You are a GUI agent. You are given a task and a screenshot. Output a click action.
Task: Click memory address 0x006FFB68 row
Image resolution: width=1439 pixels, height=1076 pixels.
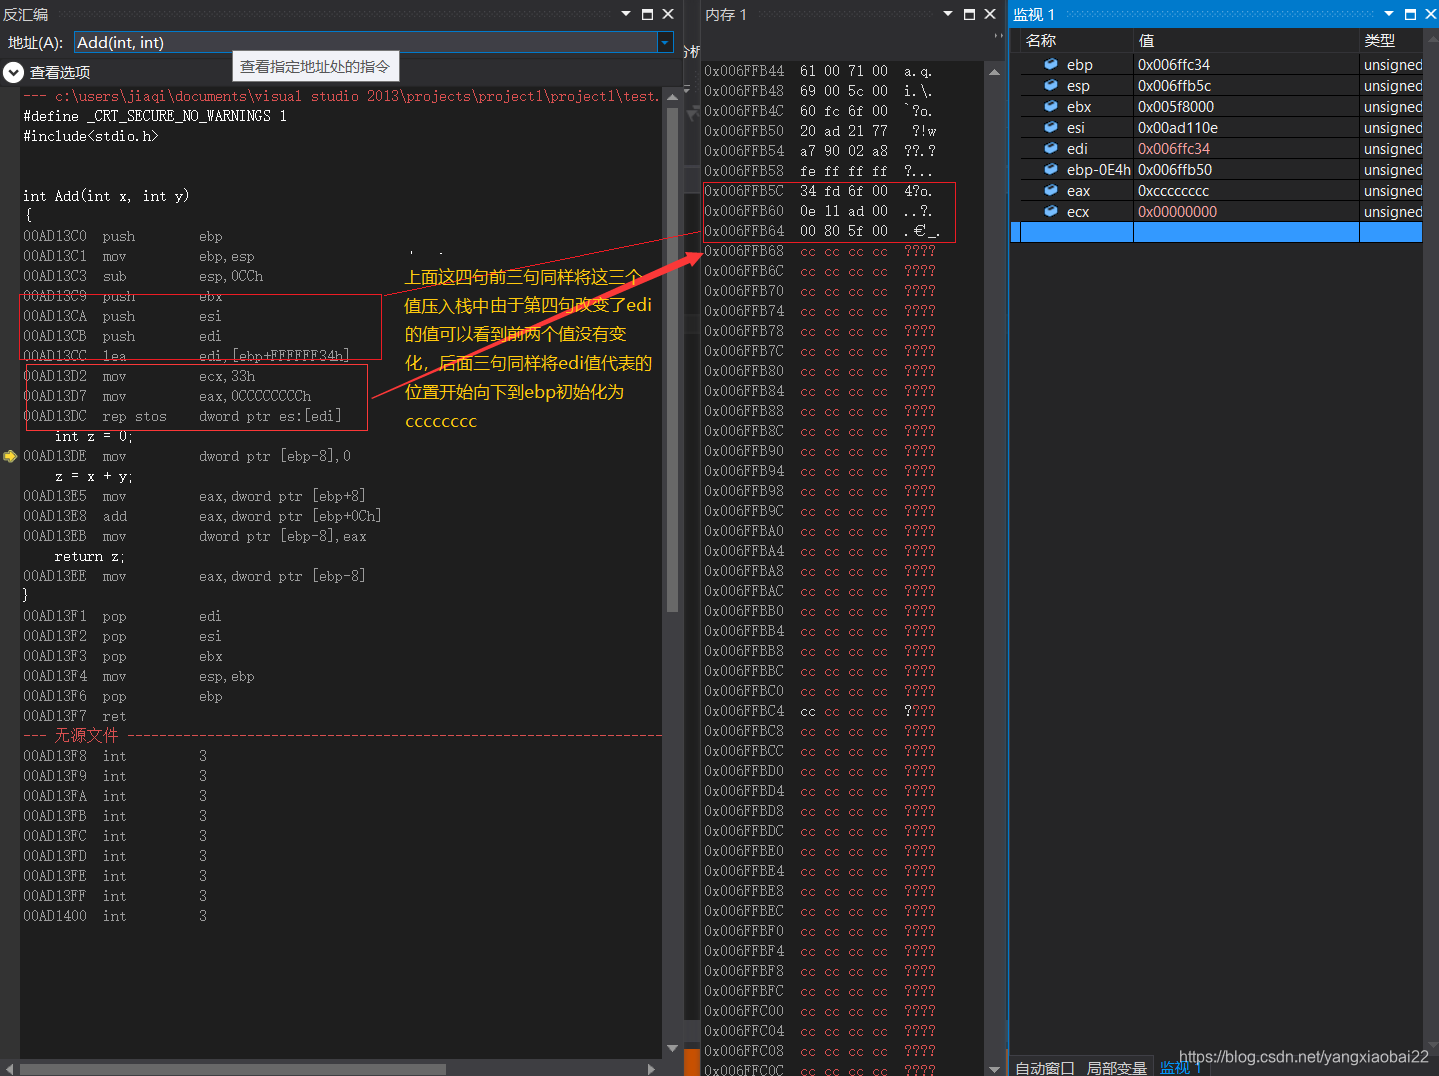point(819,251)
